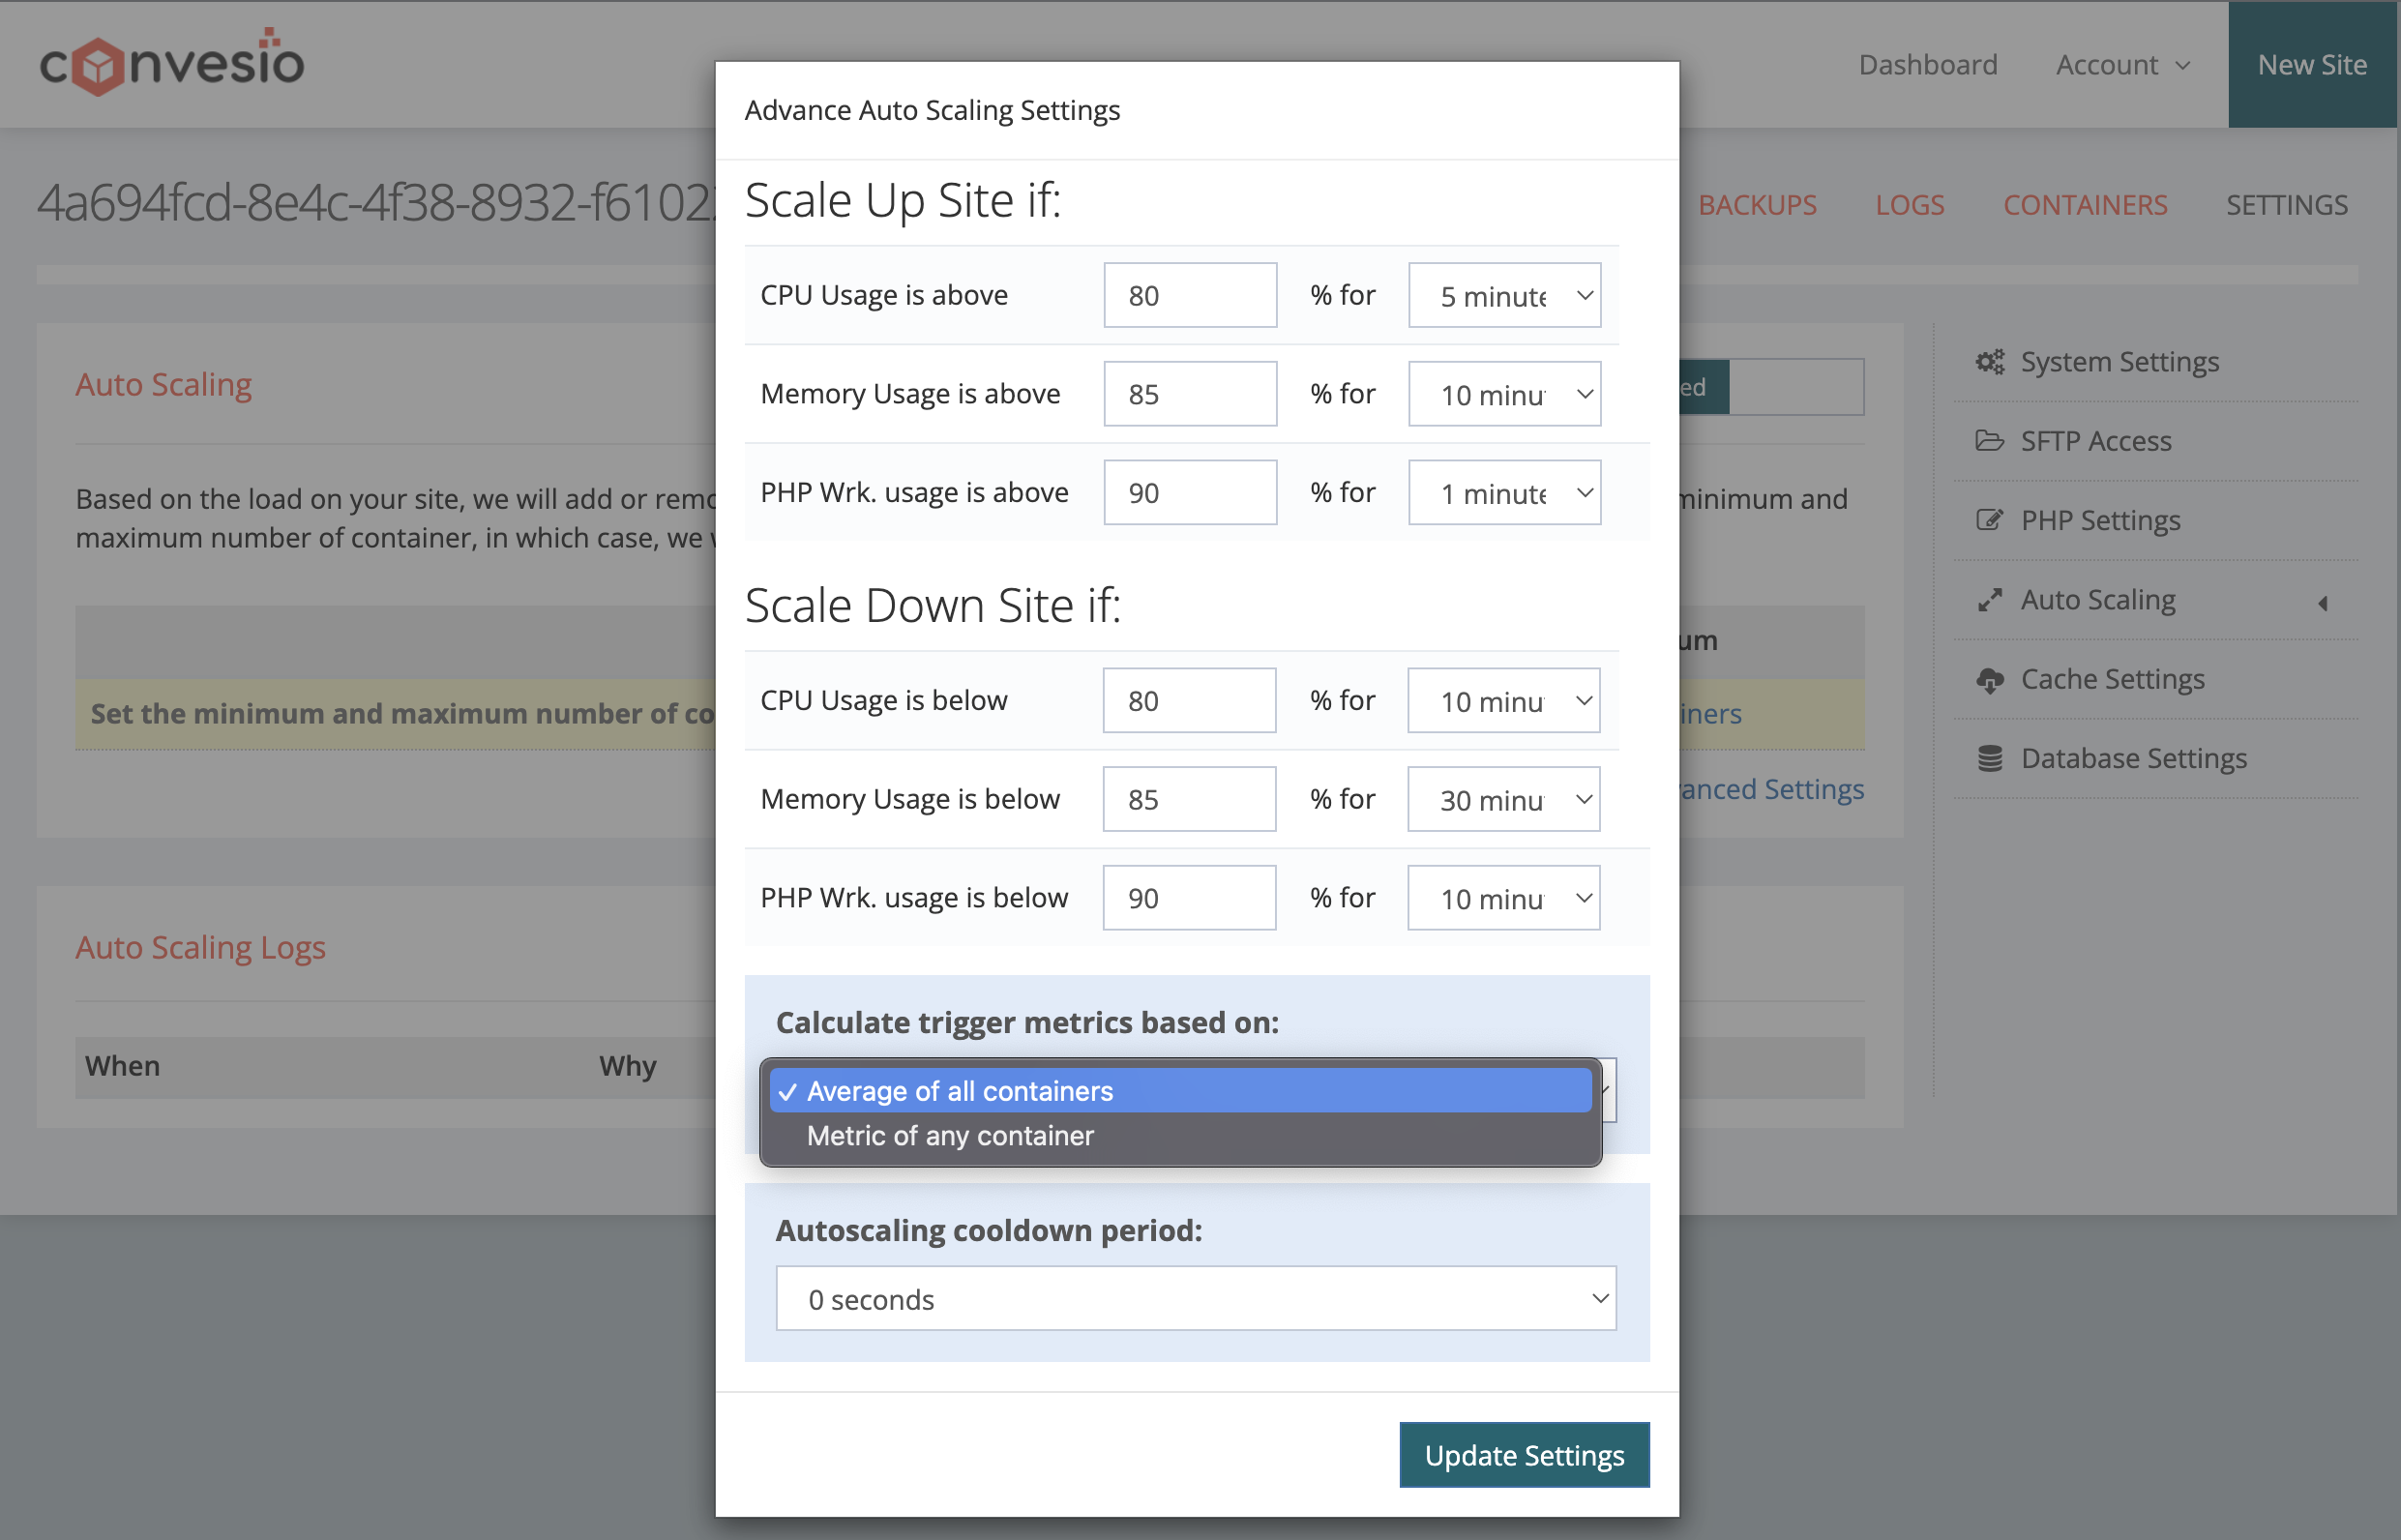This screenshot has height=1540, width=2401.
Task: Select 'Average of all containers' option
Action: click(960, 1091)
